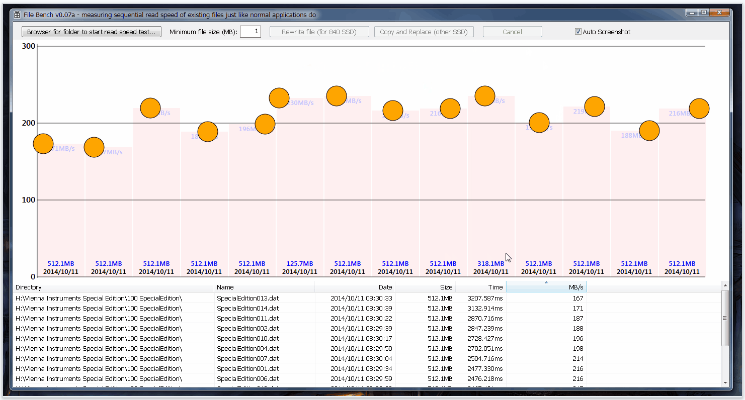
Task: Click the 187 MB/s value cell
Action: coord(578,319)
